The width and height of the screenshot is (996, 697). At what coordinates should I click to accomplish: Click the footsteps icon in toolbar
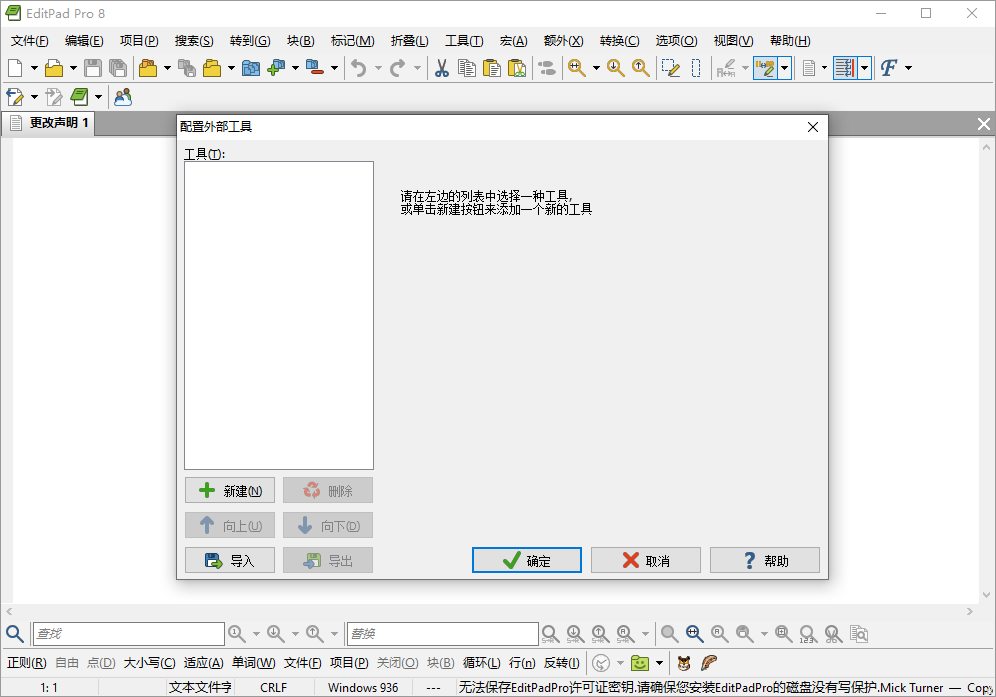pyautogui.click(x=546, y=68)
